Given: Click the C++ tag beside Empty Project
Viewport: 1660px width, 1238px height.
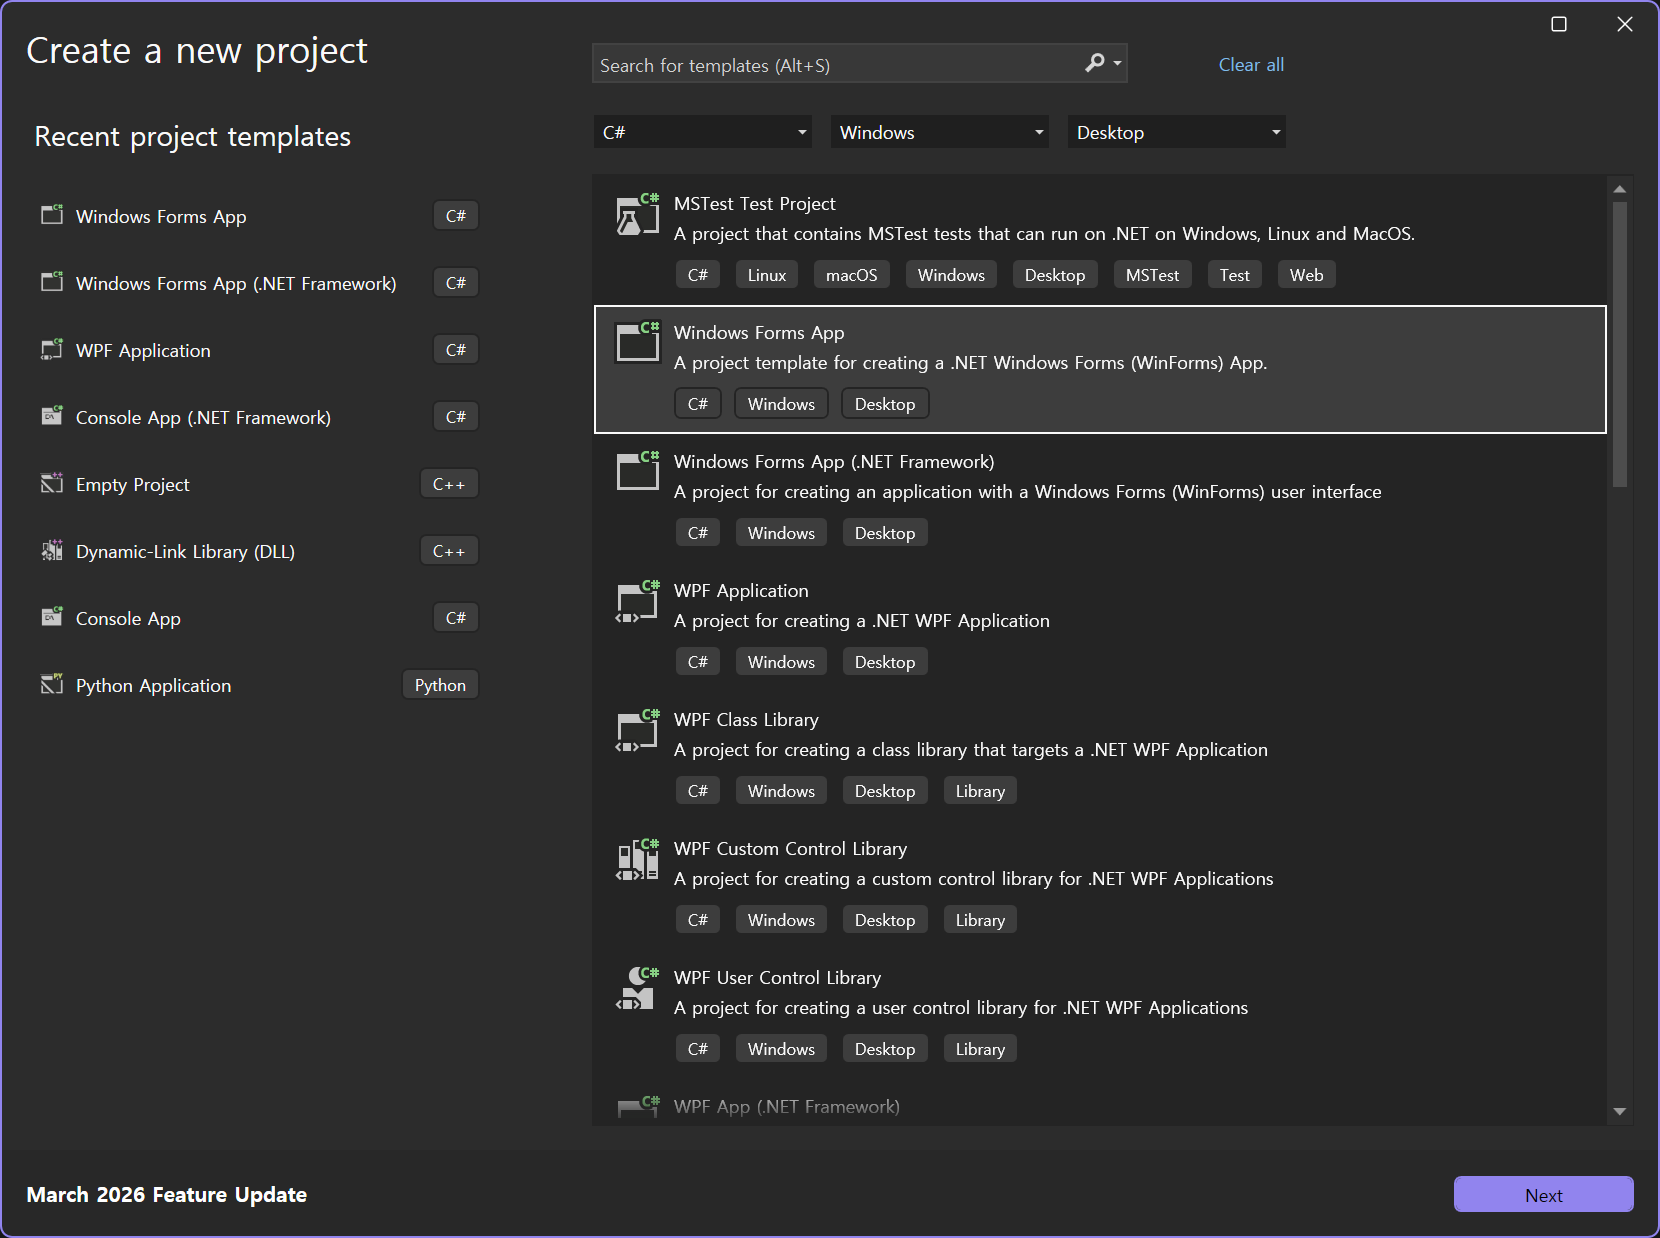Looking at the screenshot, I should point(449,484).
